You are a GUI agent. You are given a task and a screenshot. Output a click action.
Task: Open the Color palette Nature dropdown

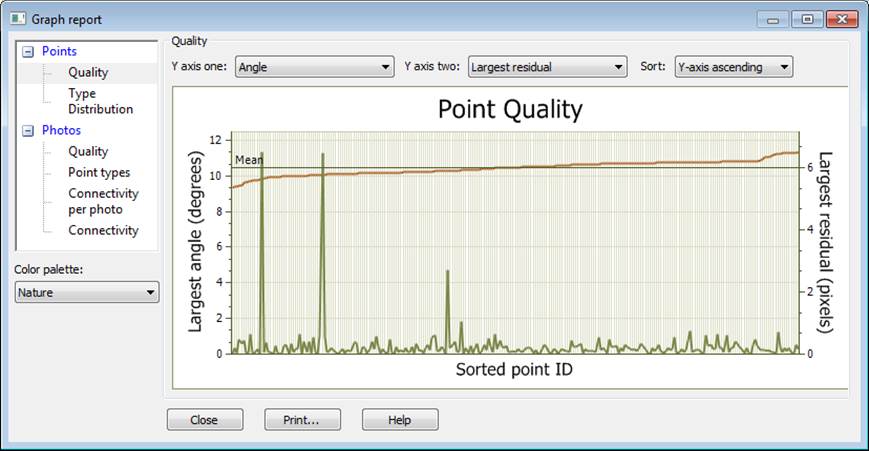[87, 292]
